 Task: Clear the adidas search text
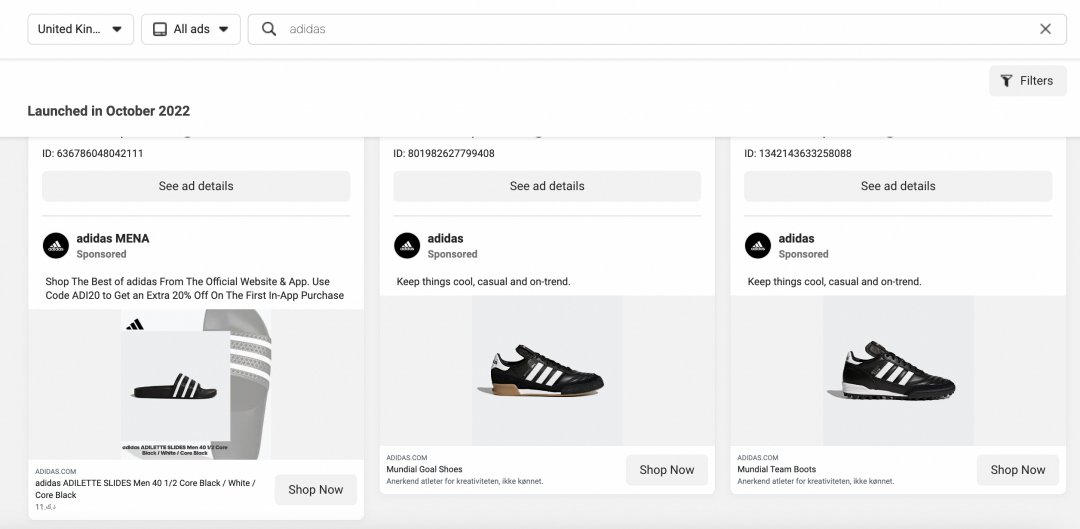pos(1045,29)
